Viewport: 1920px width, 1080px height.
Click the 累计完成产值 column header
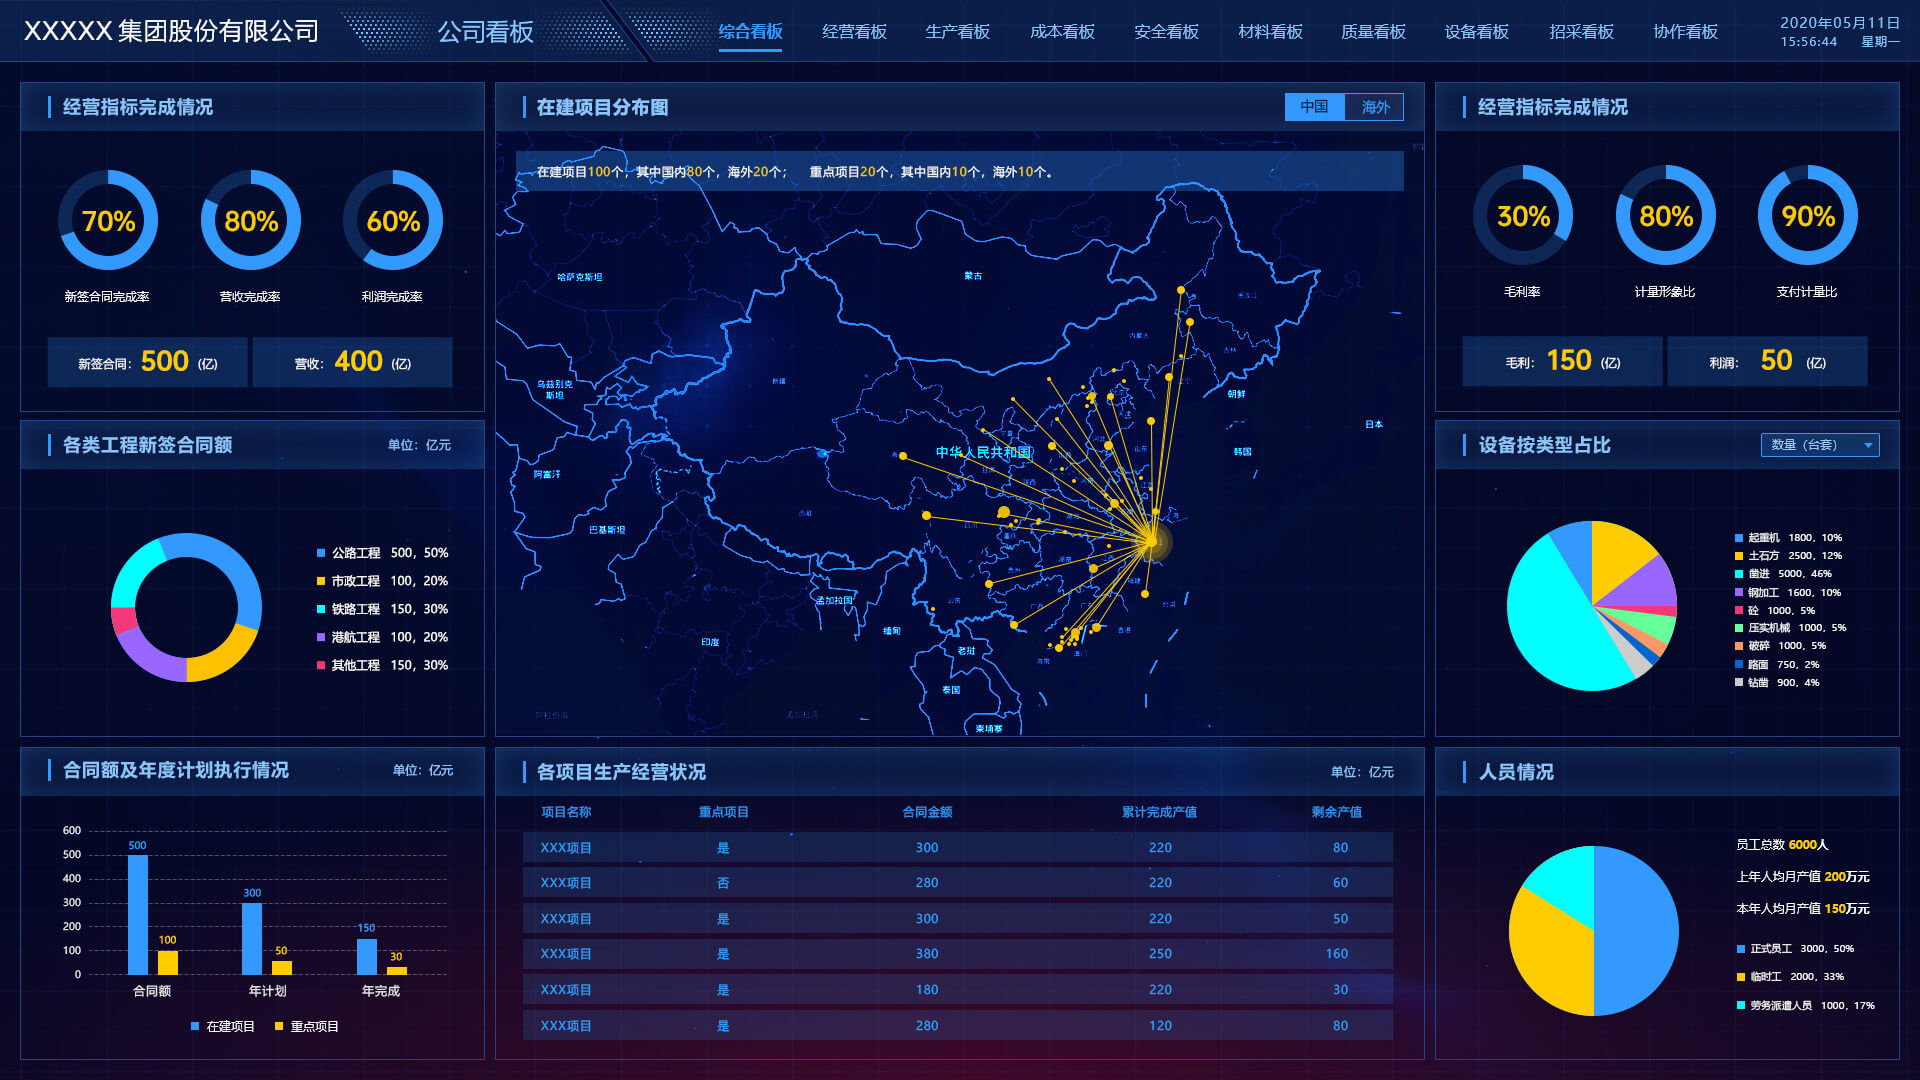tap(1159, 812)
